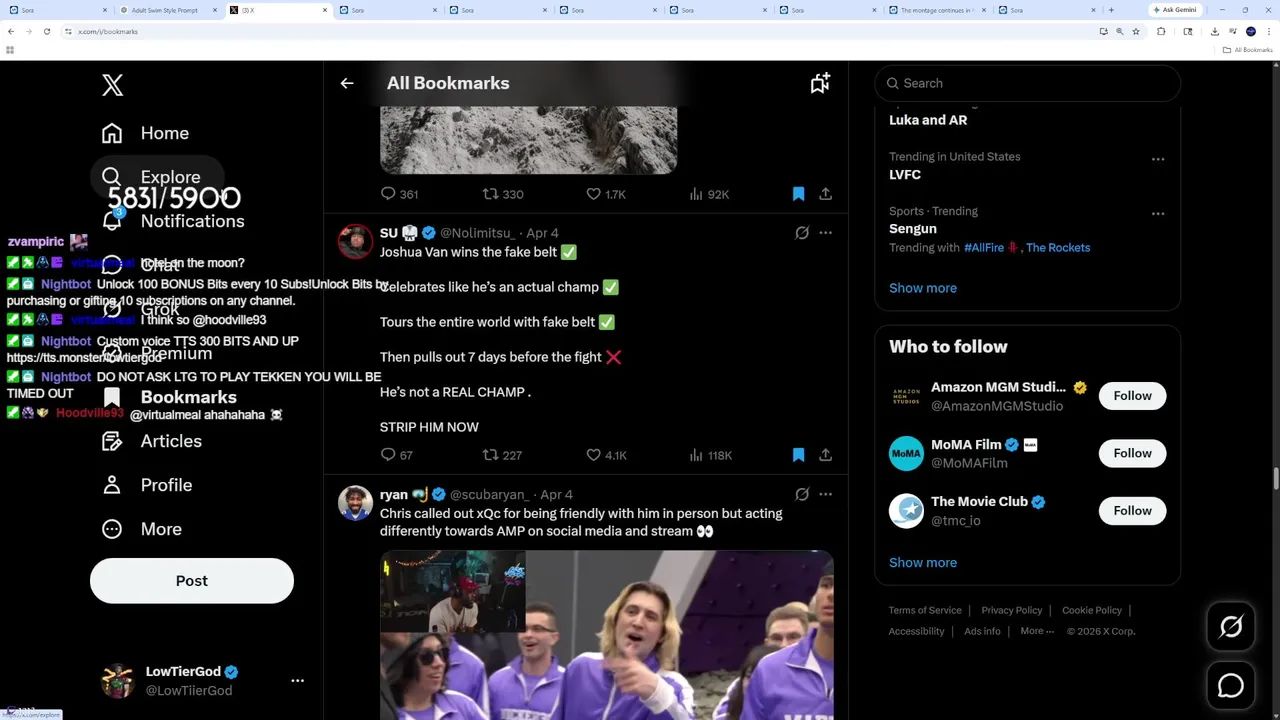This screenshot has height=720, width=1280.
Task: Open The Rockets trending link
Action: (1058, 248)
